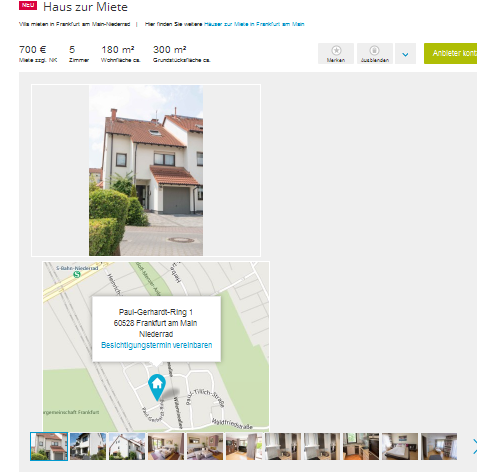Click Besichtigungstermin vereinbaren link in map popup
477x474 pixels.
tap(156, 345)
